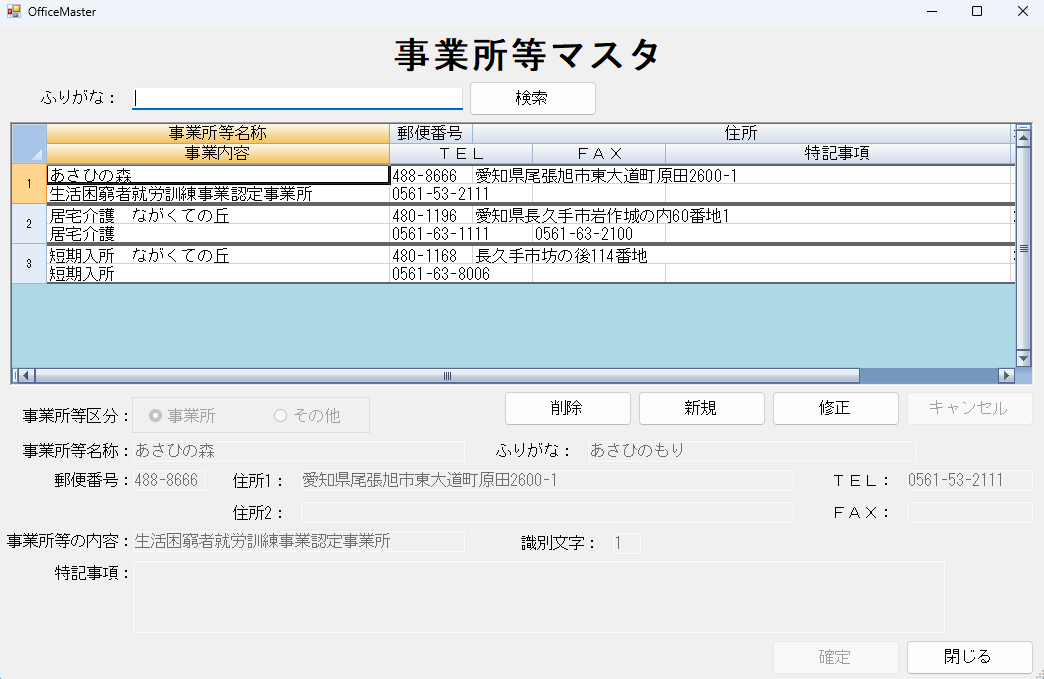
Task: Click the grid vertical scrollbar up arrow
Action: click(1023, 138)
